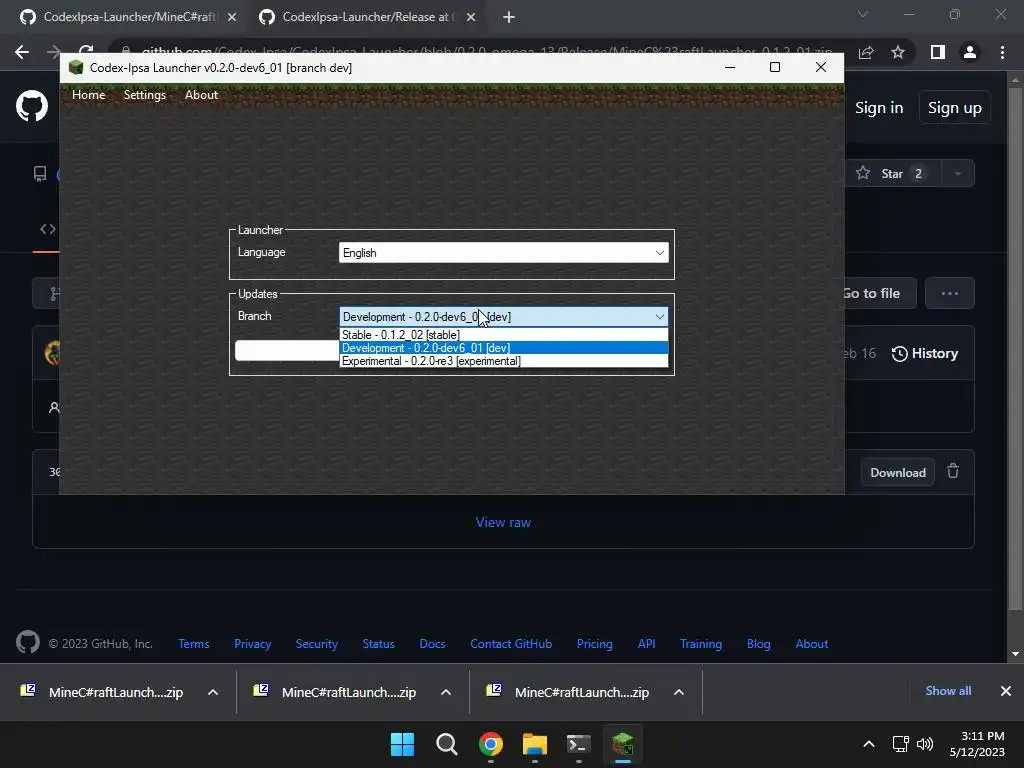The width and height of the screenshot is (1024, 768).
Task: Open API link in footer
Action: pyautogui.click(x=647, y=644)
